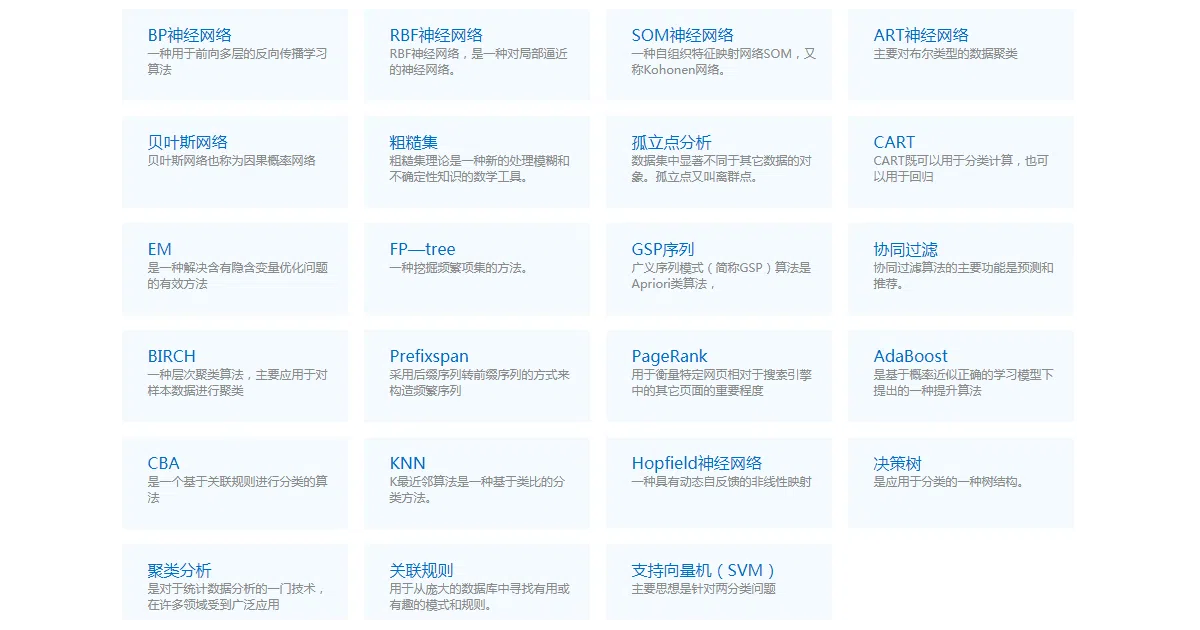This screenshot has height=630, width=1200.
Task: Open the CART algorithm link
Action: pos(894,142)
